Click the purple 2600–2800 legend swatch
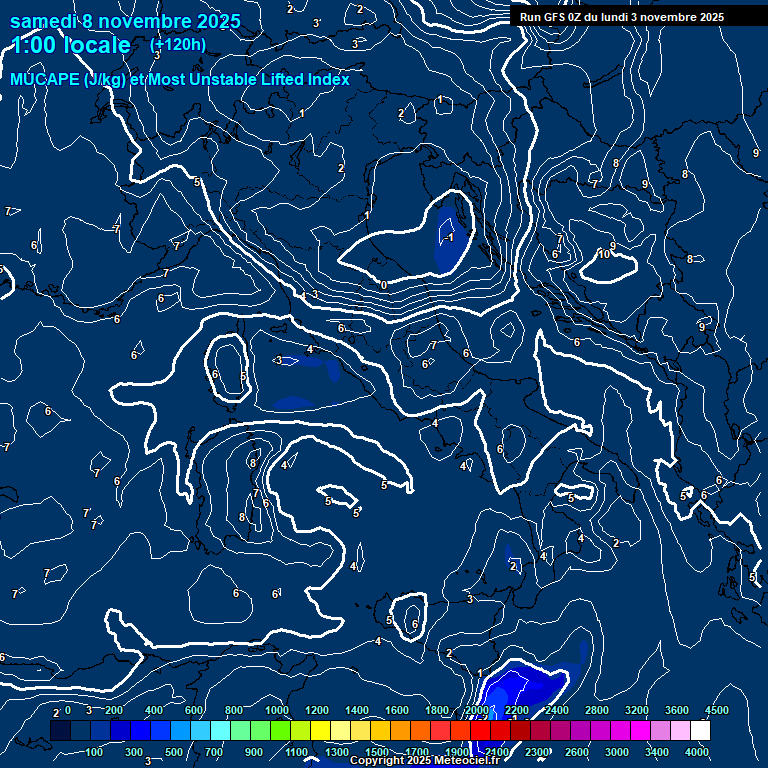 coord(580,730)
